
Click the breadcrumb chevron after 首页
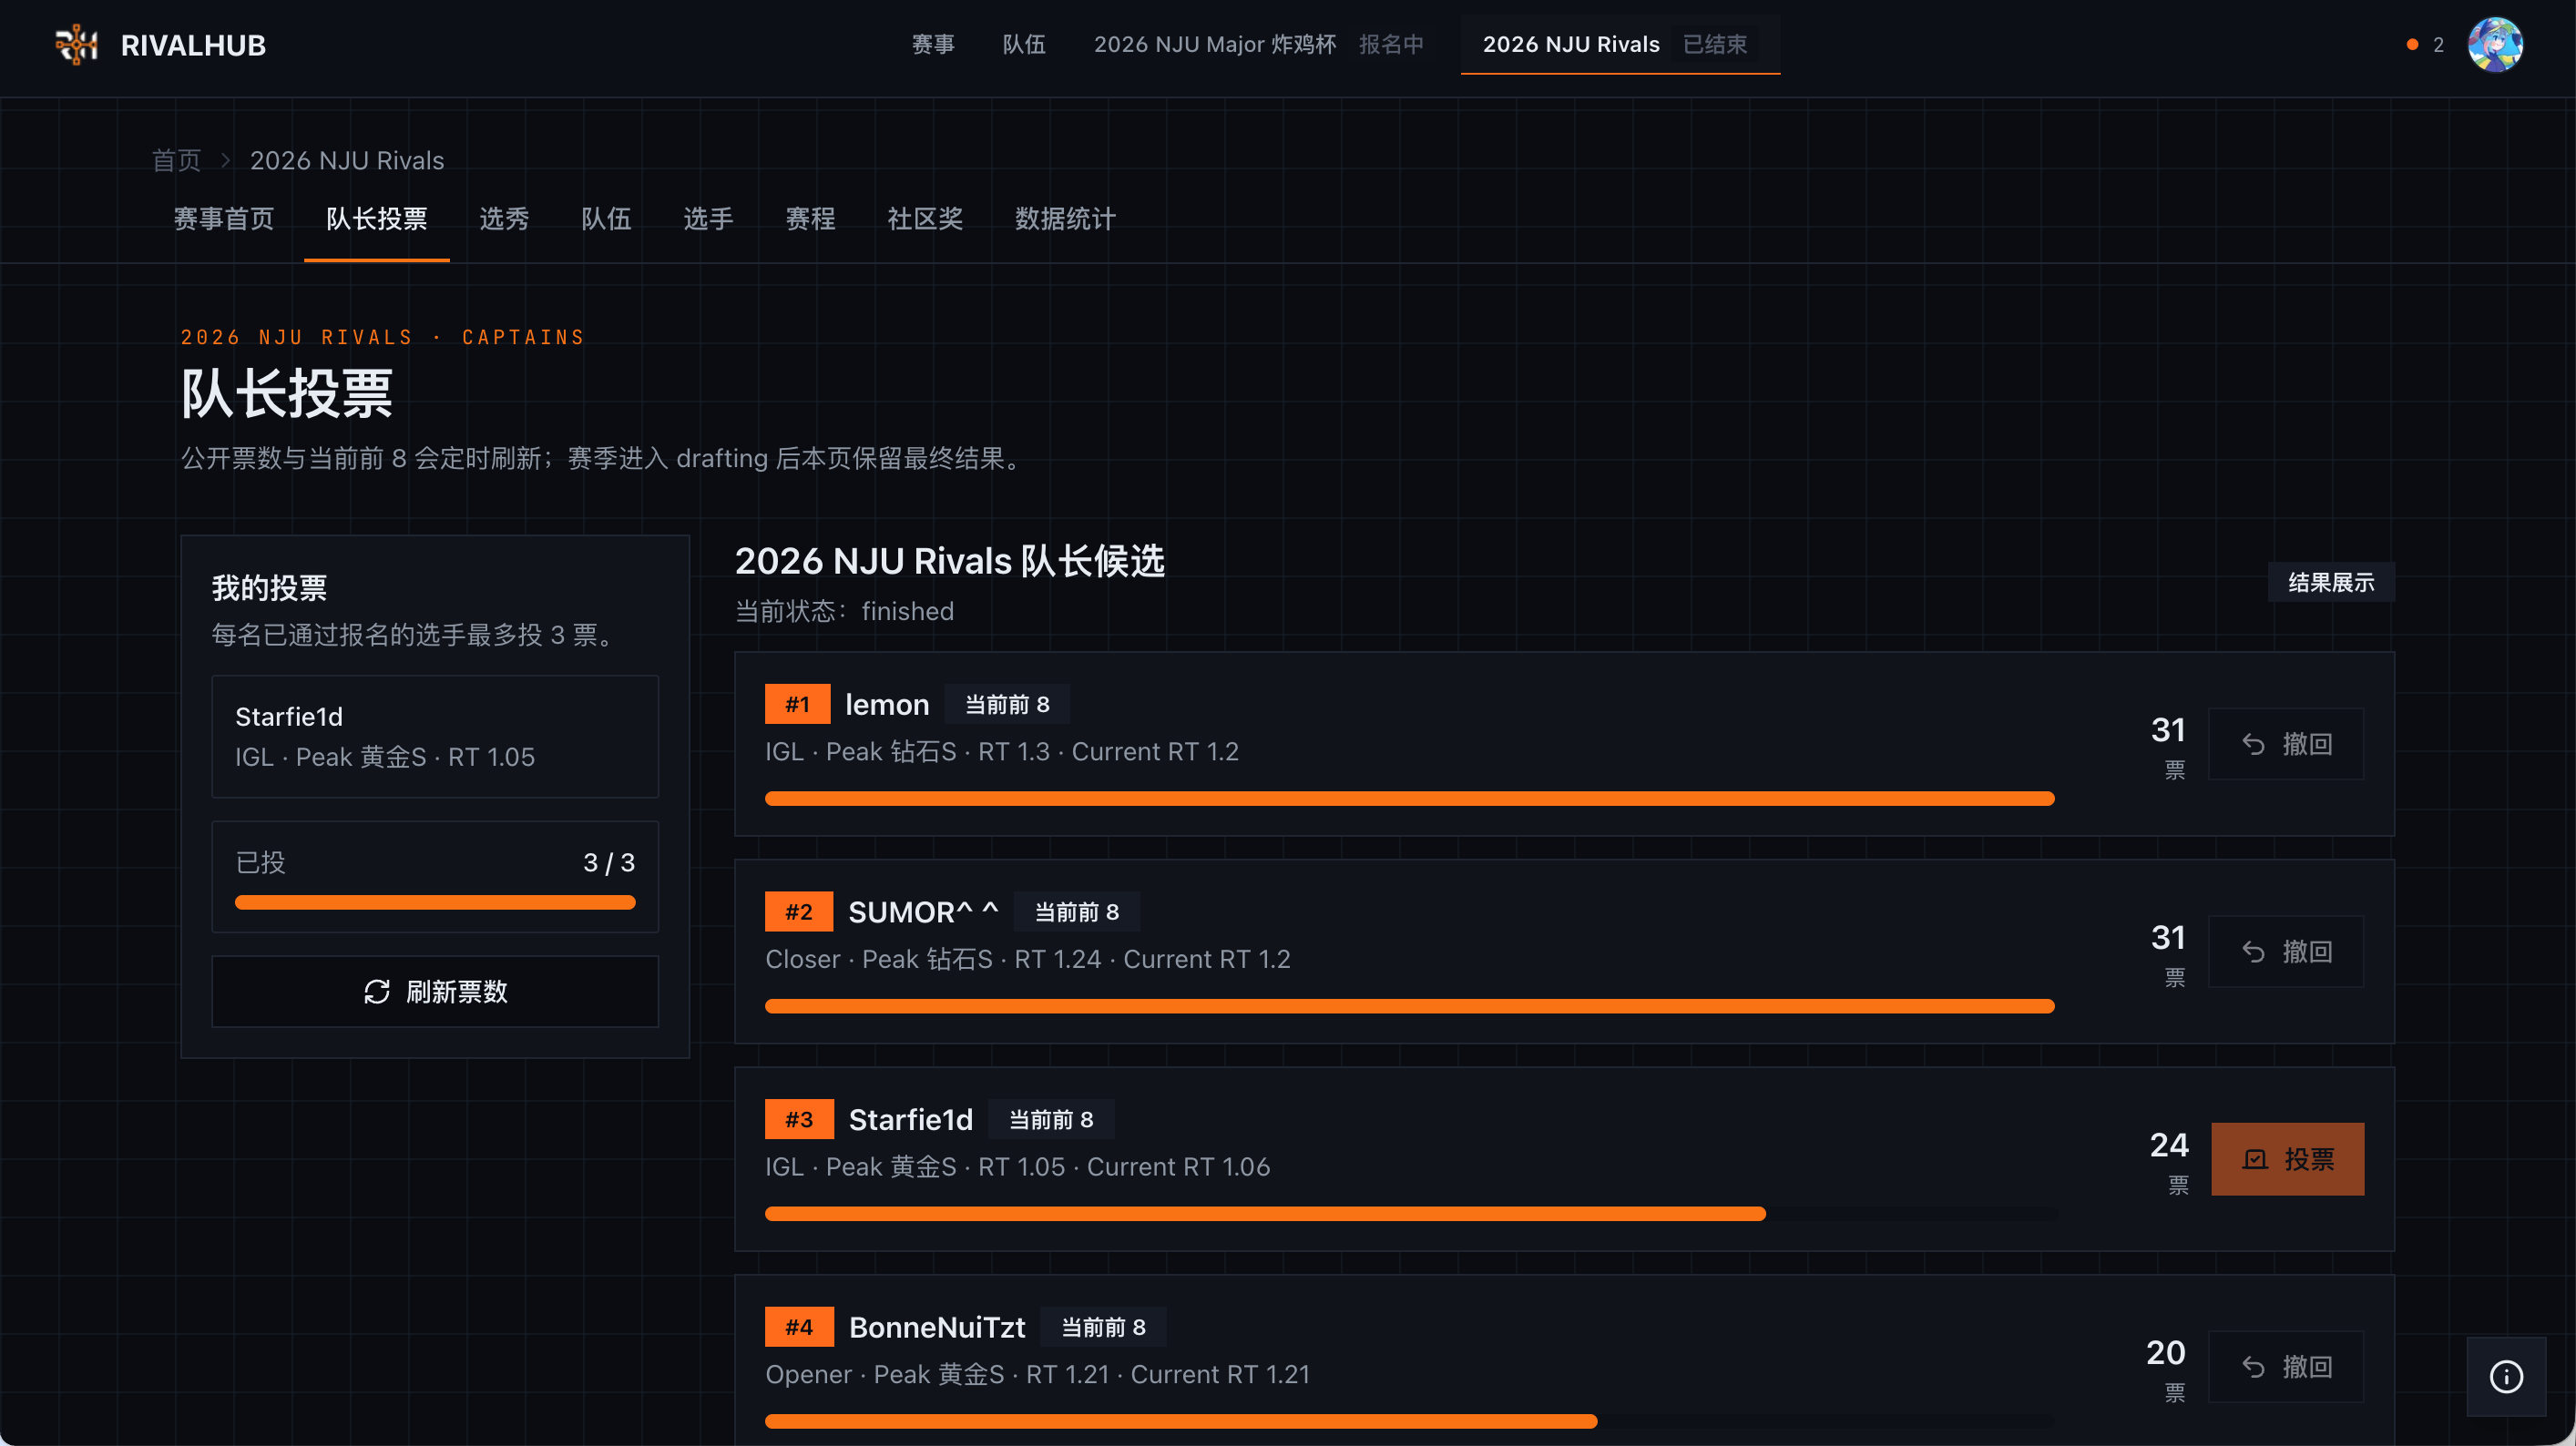(x=225, y=160)
